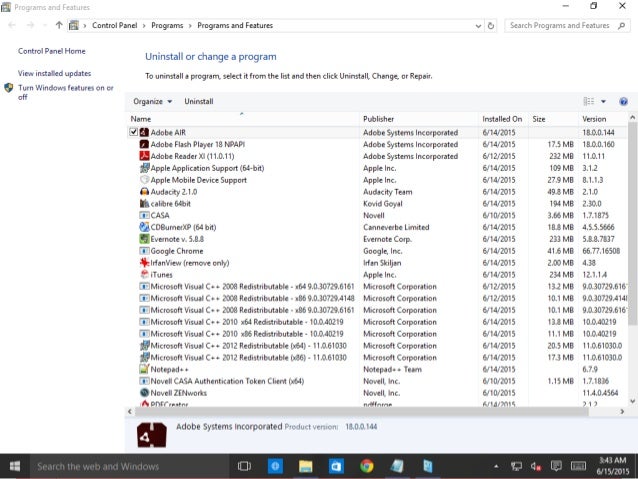Uncheck the Adobe AIR checkbox

pyautogui.click(x=133, y=132)
